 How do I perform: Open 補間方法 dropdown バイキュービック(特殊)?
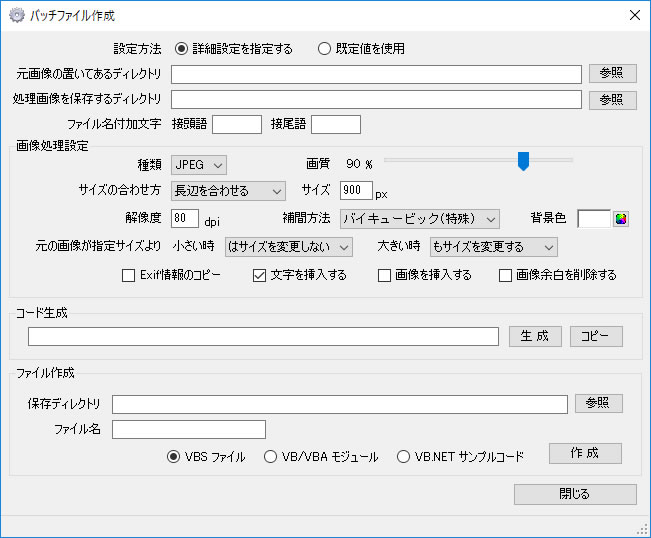click(420, 219)
